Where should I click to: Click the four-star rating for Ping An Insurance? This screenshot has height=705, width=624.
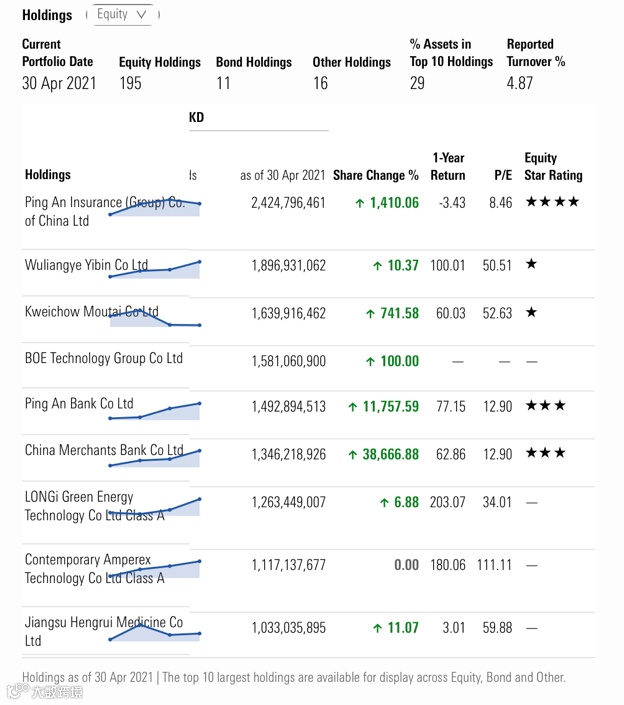[x=553, y=202]
